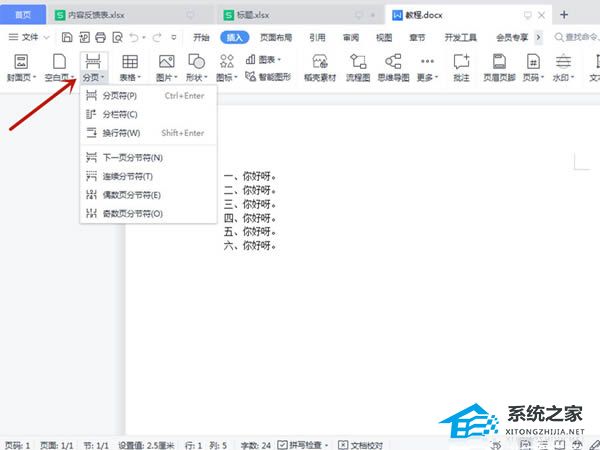
Task: Switch to the 章节 ribbon tab
Action: pos(417,38)
